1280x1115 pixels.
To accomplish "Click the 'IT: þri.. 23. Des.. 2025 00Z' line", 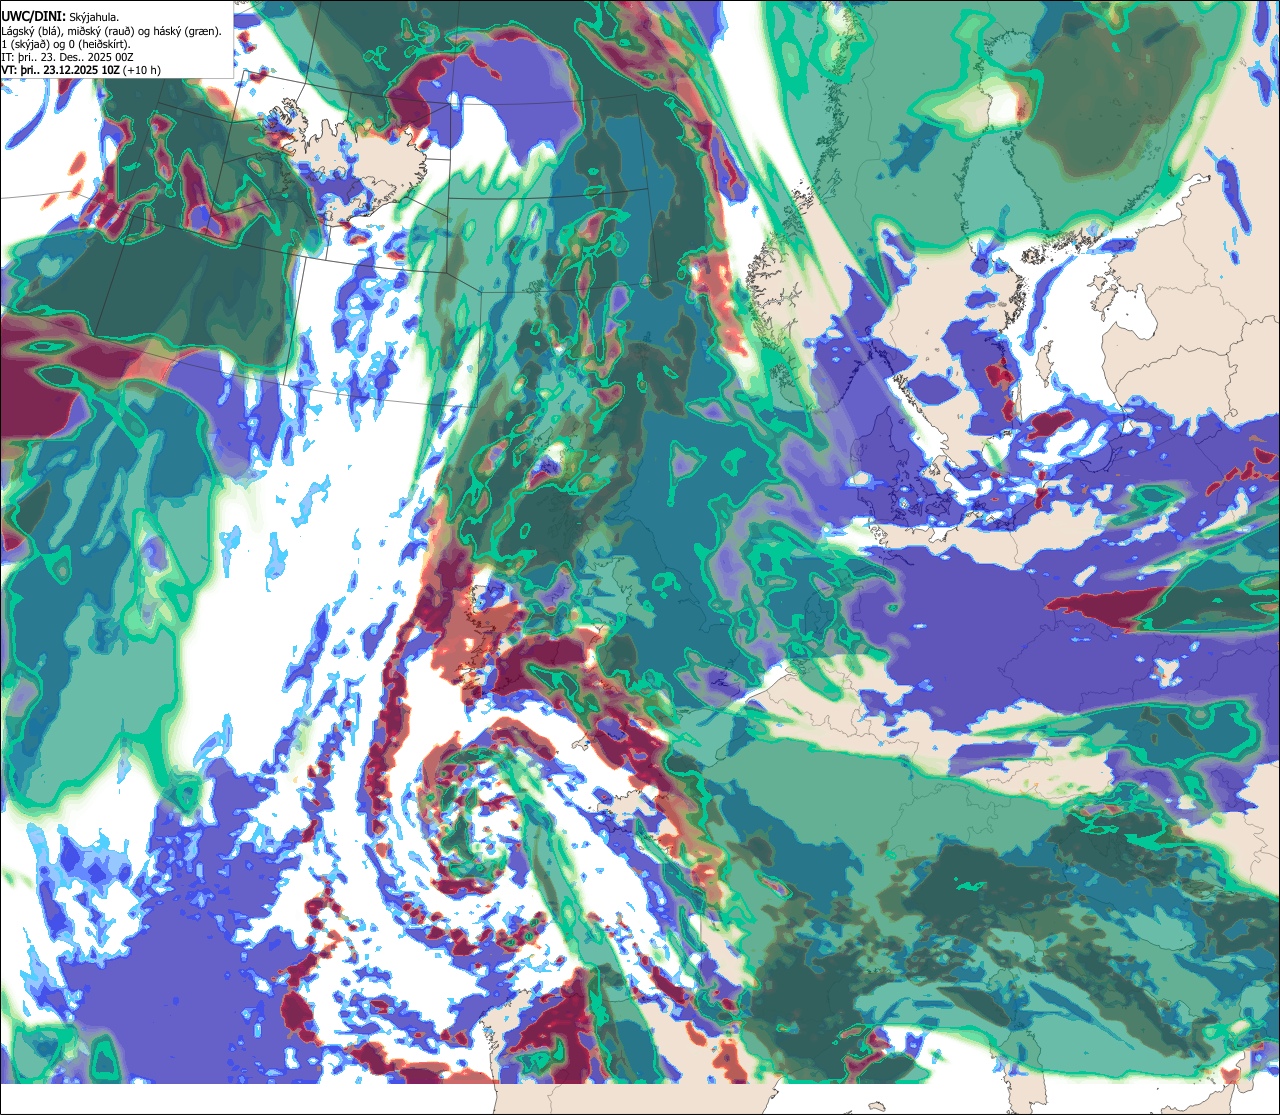I will point(68,57).
